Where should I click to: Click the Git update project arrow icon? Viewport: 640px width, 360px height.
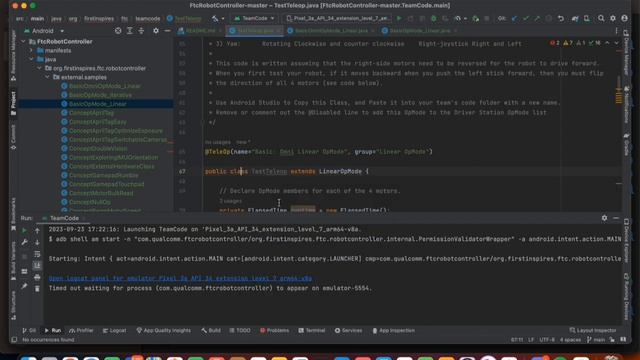click(514, 18)
